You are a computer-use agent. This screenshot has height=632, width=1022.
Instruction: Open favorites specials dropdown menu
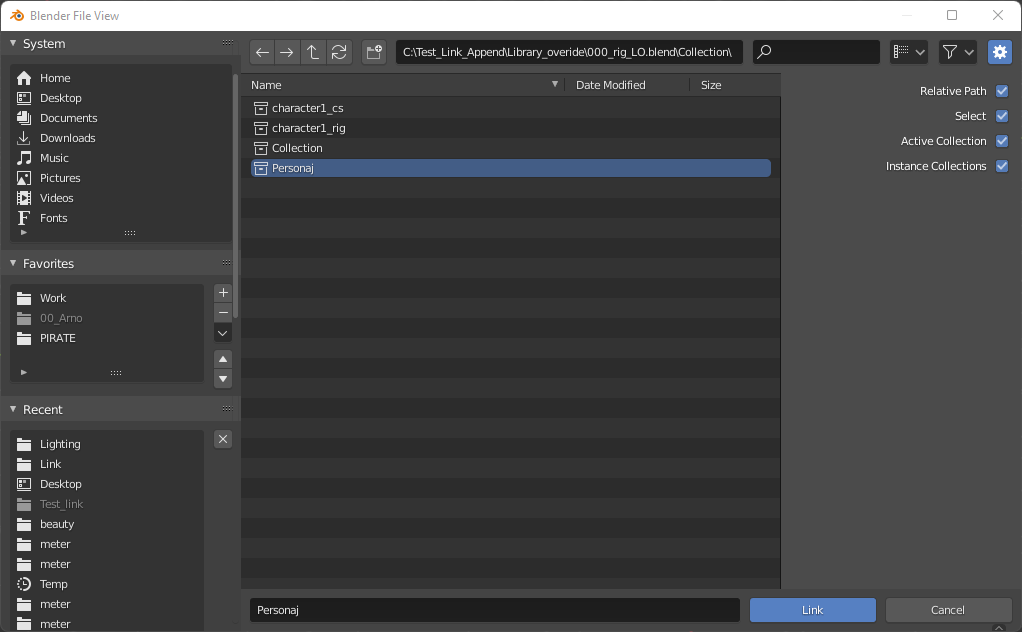(x=223, y=333)
